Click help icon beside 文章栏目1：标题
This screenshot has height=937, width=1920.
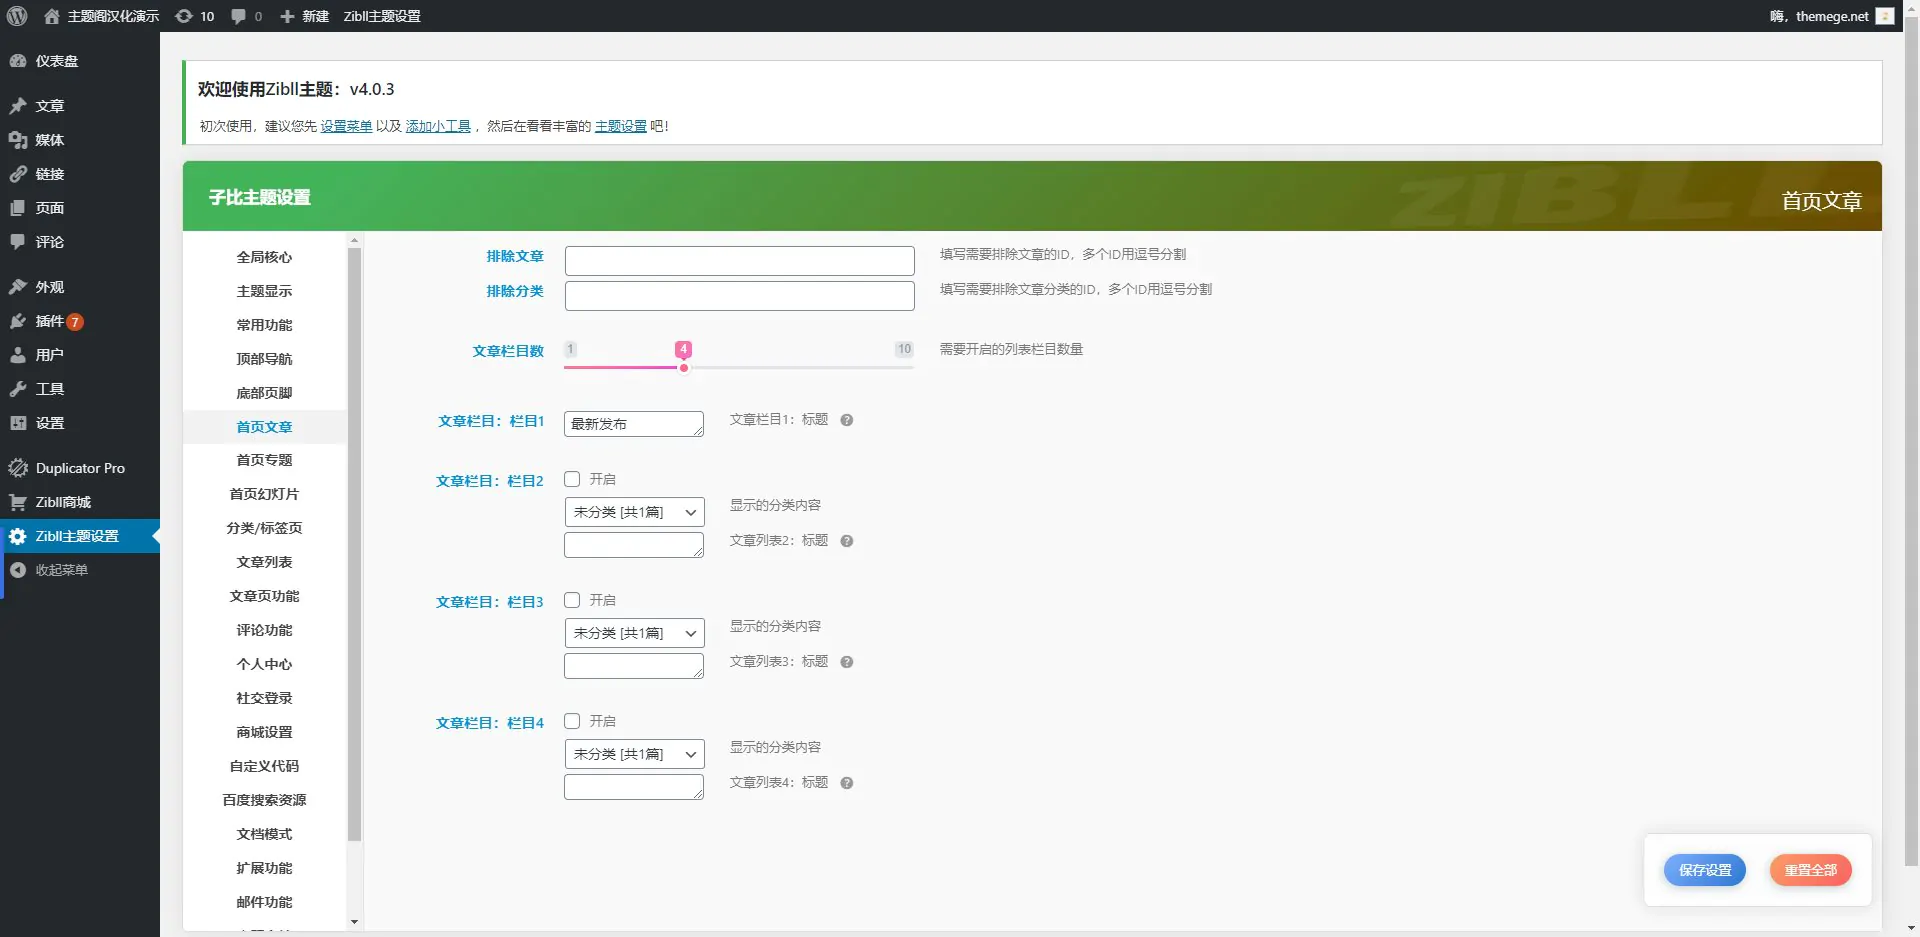847,420
